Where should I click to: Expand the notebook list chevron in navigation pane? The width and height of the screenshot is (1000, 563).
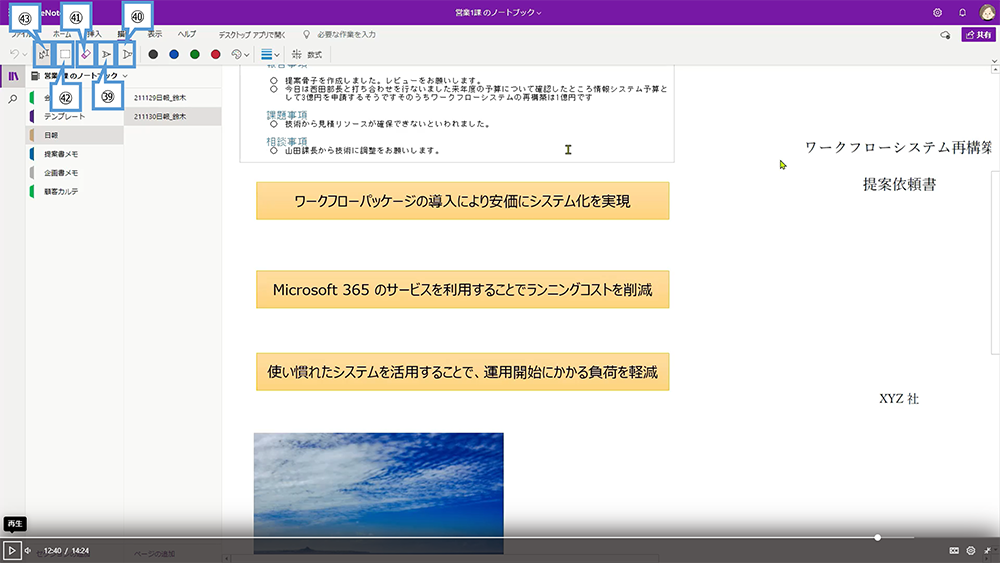click(125, 76)
